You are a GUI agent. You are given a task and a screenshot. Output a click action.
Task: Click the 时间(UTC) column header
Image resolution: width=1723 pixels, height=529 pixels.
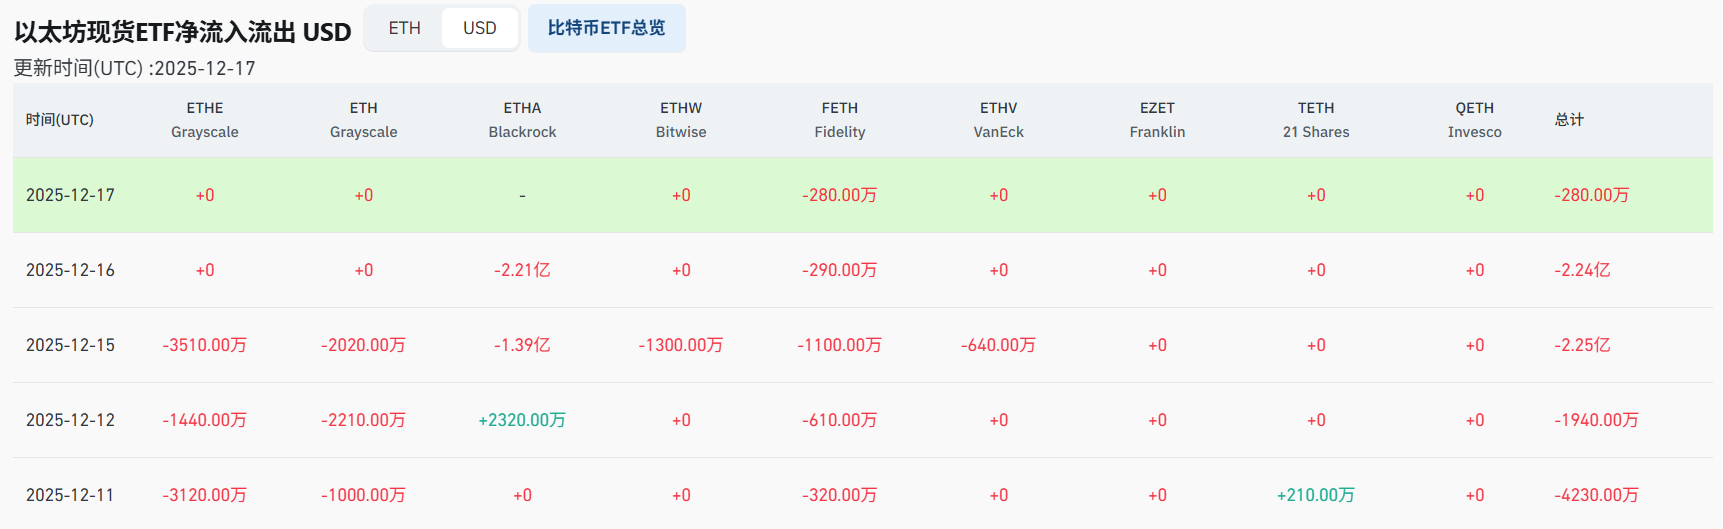point(60,120)
